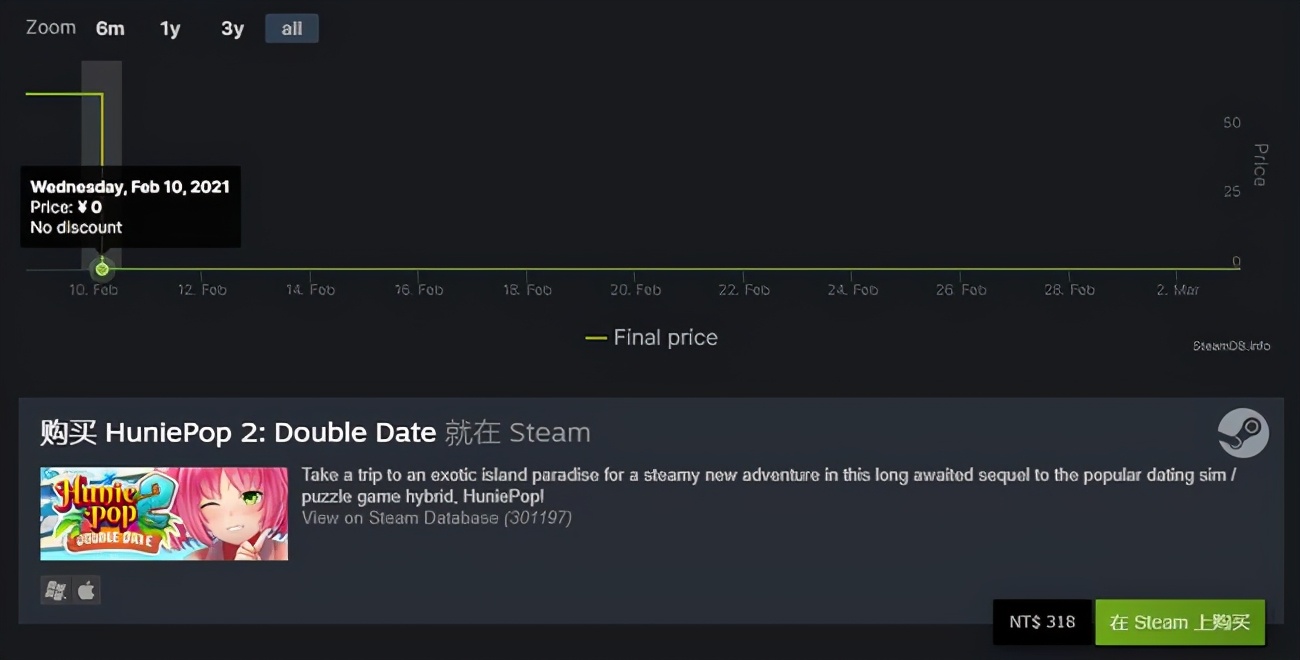Select the 'all' zoom range tab
This screenshot has height=660, width=1300.
pos(291,28)
